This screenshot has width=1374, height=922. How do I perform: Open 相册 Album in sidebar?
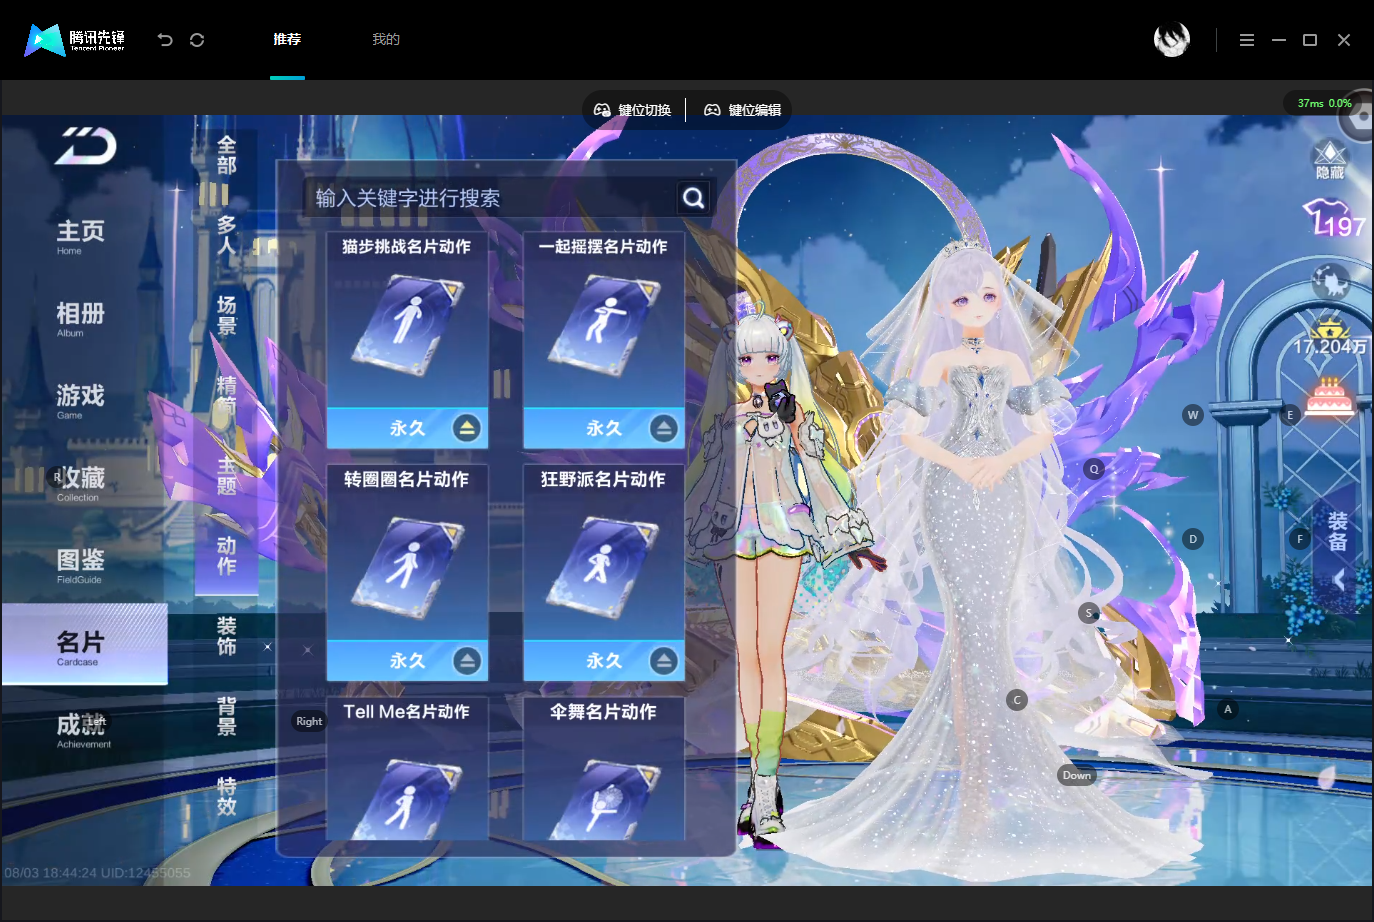80,318
